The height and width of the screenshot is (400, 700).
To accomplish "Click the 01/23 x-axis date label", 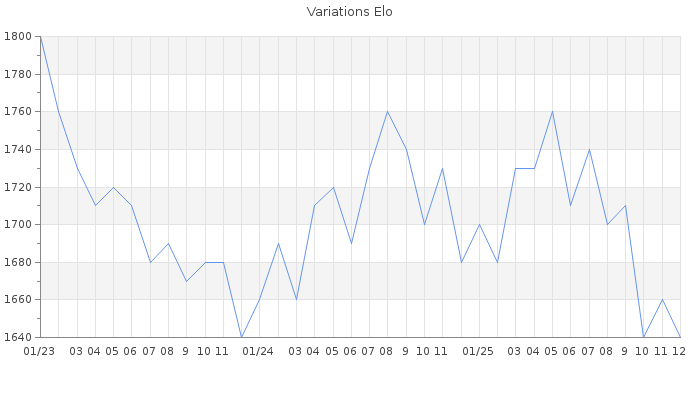I will tap(39, 351).
